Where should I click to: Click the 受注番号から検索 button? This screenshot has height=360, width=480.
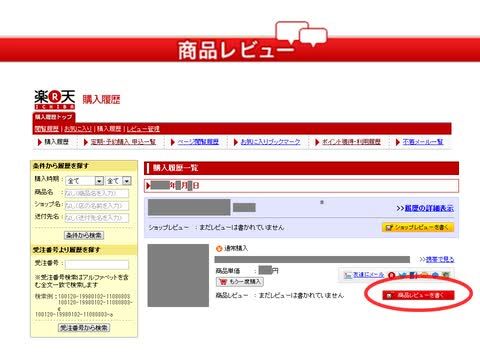[84, 328]
